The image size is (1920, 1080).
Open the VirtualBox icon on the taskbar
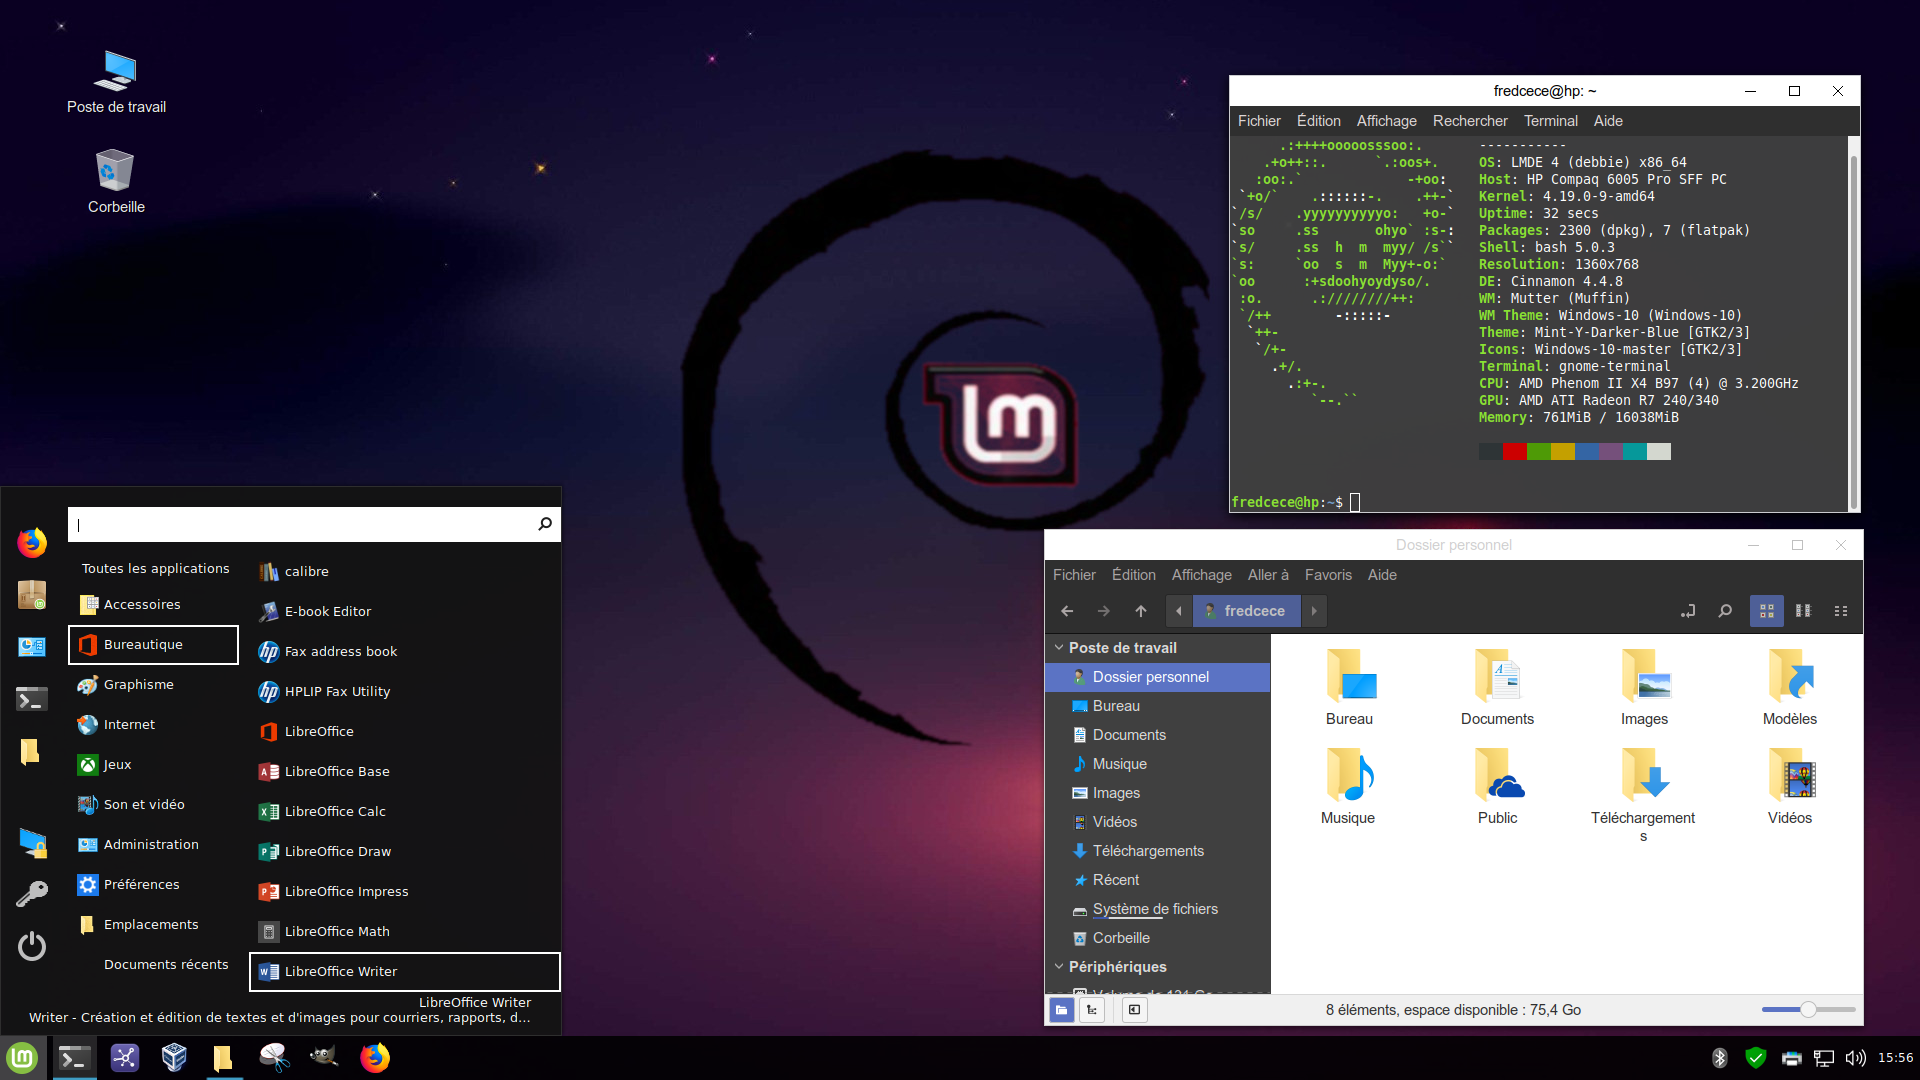coord(174,1058)
